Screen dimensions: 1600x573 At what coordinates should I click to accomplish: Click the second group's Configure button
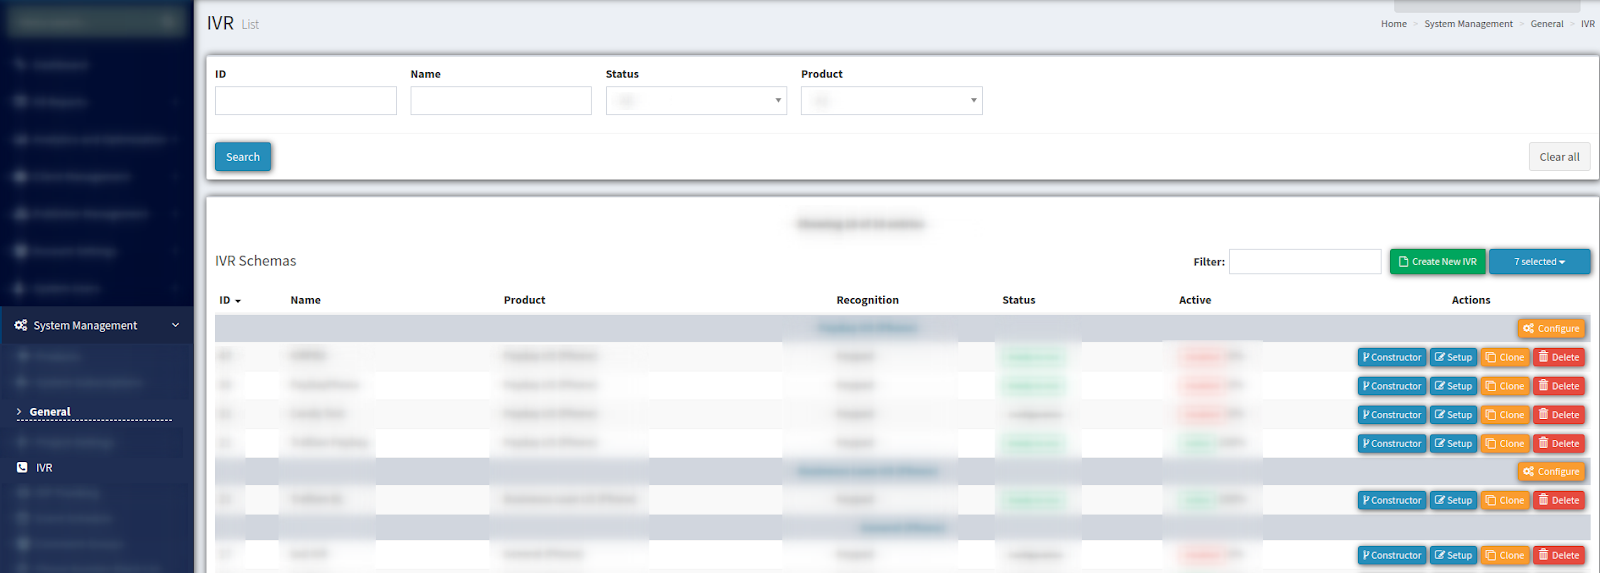pos(1551,472)
